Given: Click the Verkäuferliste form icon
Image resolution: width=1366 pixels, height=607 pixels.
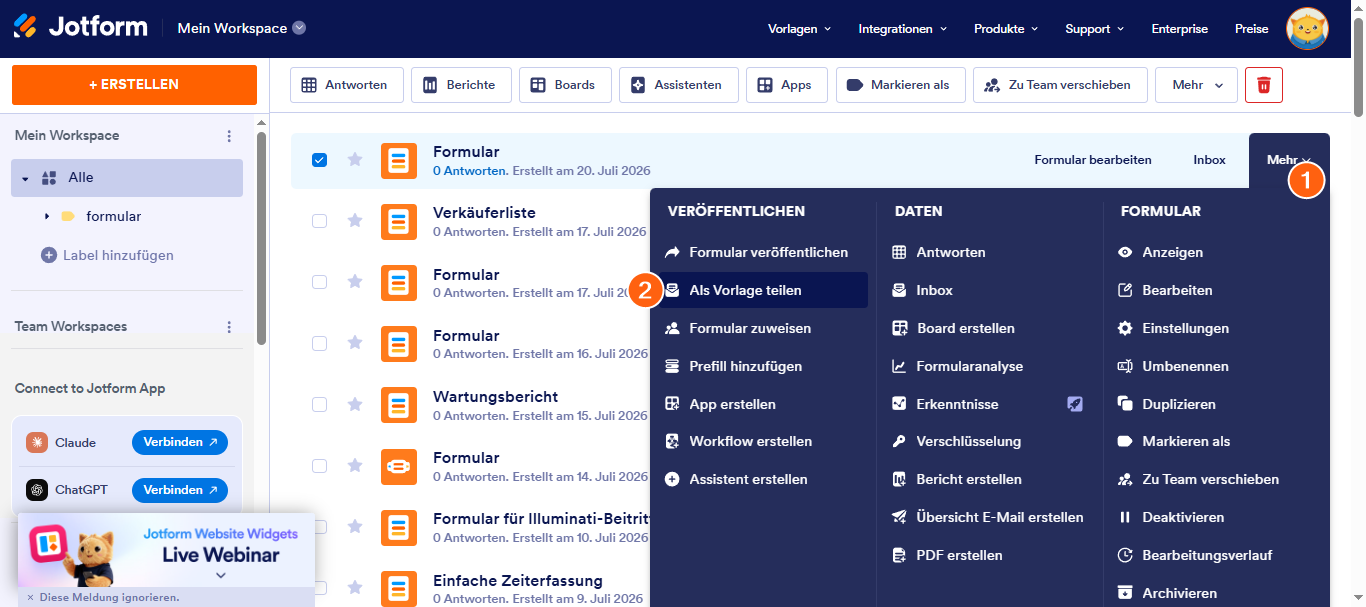Looking at the screenshot, I should [x=399, y=221].
